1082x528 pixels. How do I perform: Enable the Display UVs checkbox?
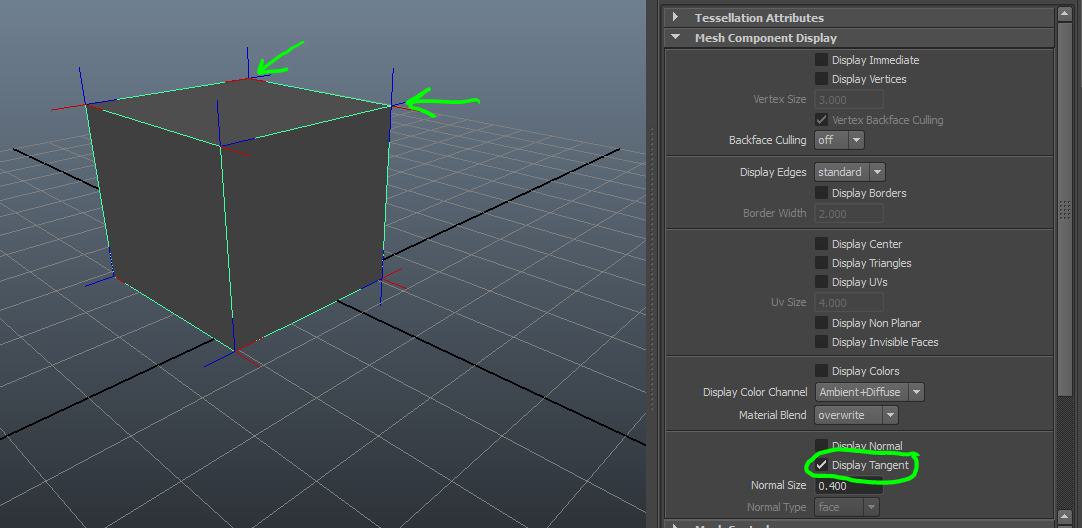(x=821, y=282)
